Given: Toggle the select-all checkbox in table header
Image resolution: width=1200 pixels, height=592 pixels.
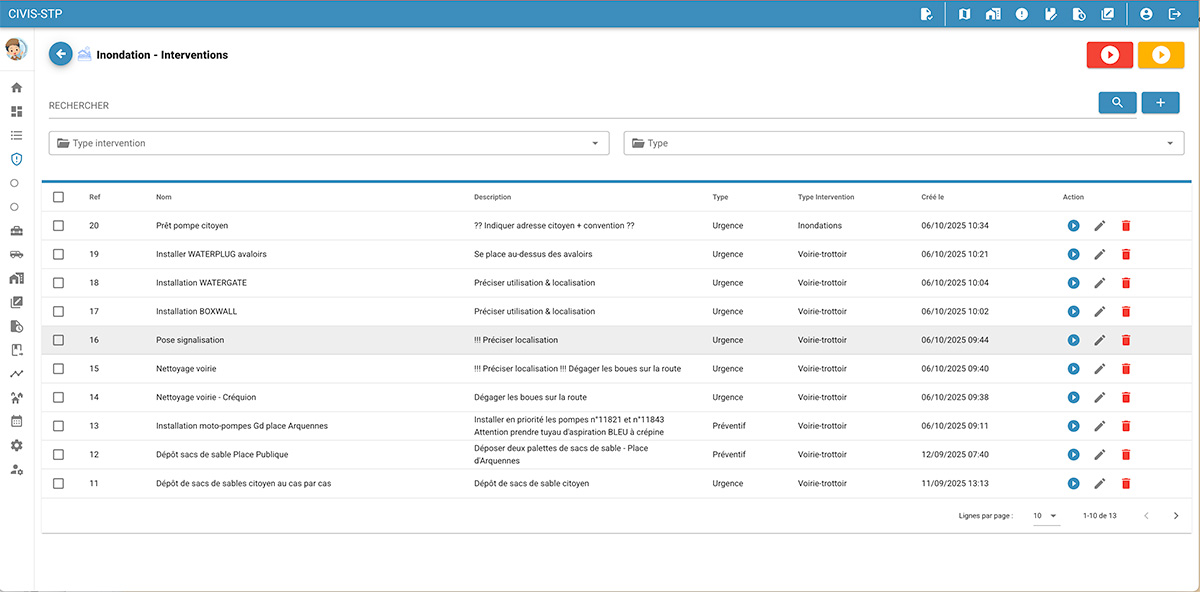Looking at the screenshot, I should 58,197.
